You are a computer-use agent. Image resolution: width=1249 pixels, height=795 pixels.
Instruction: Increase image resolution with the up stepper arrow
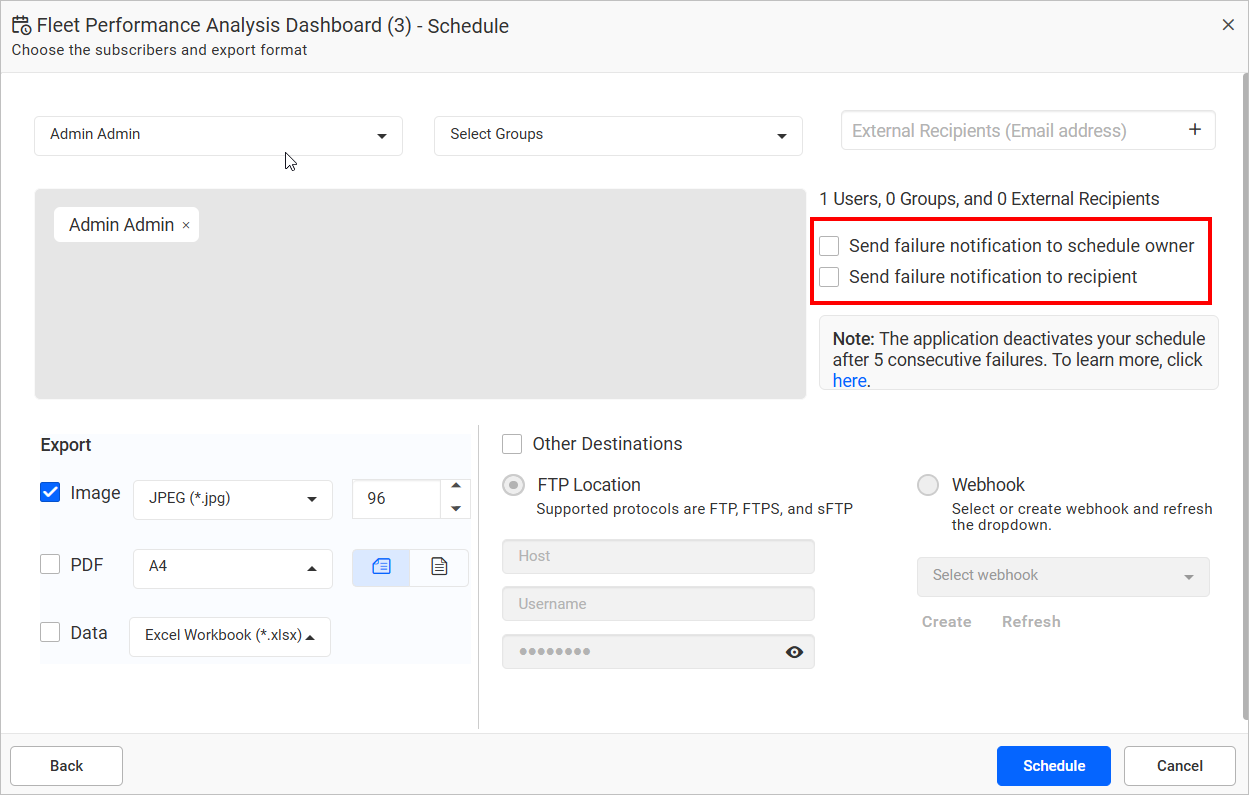coord(458,489)
